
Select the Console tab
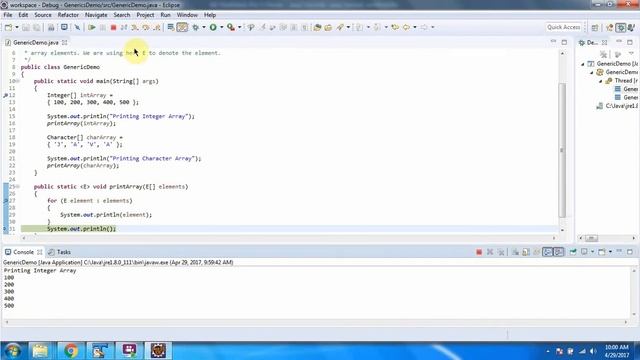24,252
